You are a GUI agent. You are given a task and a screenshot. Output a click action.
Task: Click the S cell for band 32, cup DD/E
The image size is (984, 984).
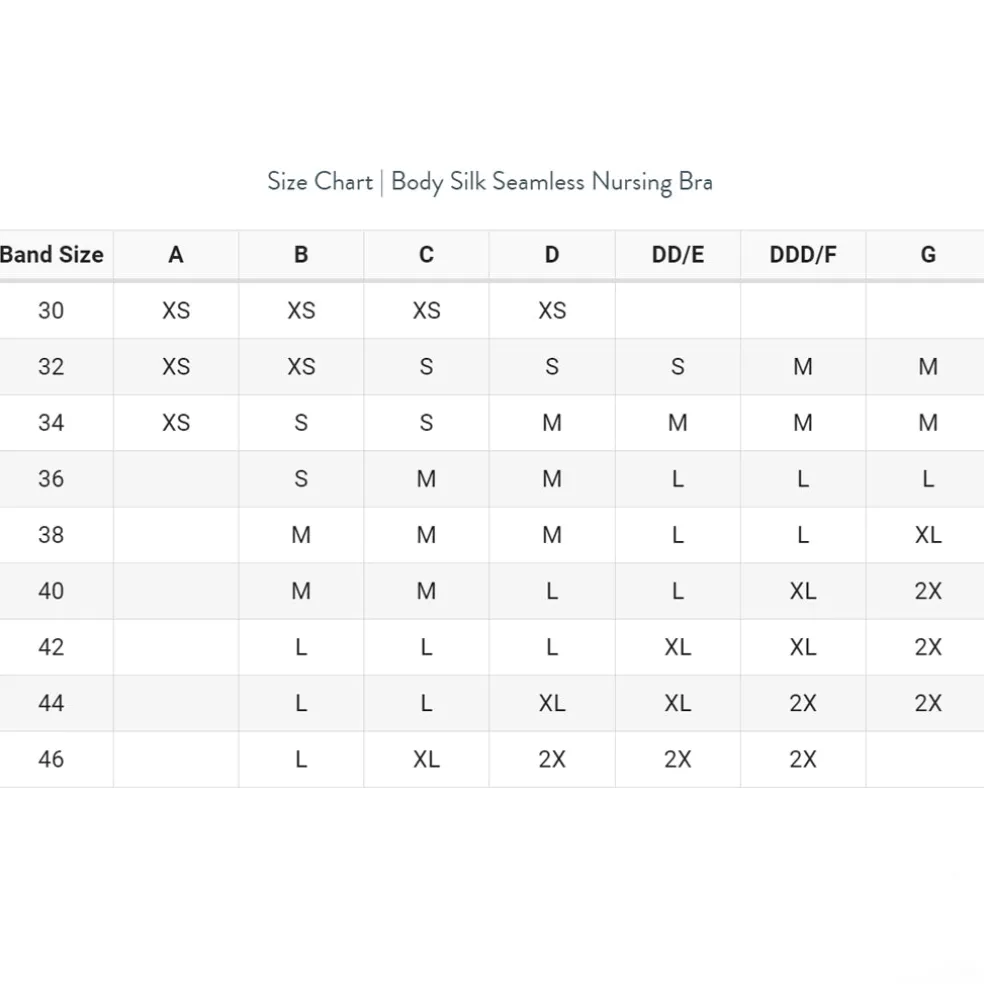pyautogui.click(x=677, y=367)
